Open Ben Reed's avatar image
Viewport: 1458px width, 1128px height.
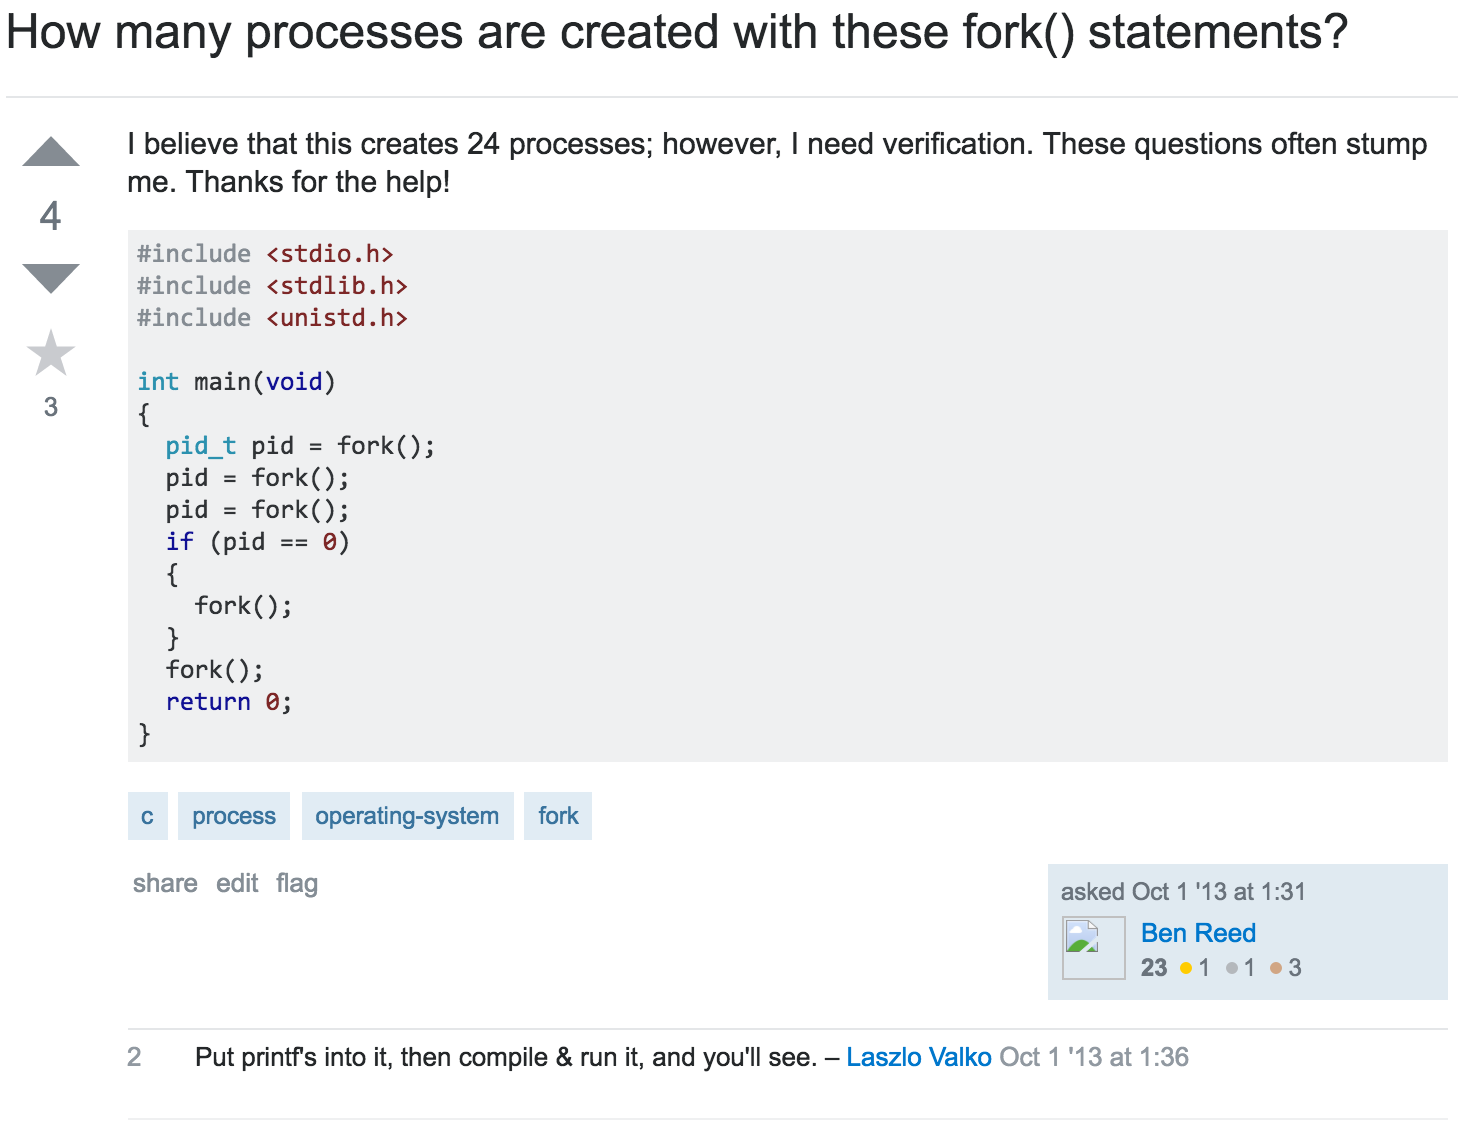1093,947
